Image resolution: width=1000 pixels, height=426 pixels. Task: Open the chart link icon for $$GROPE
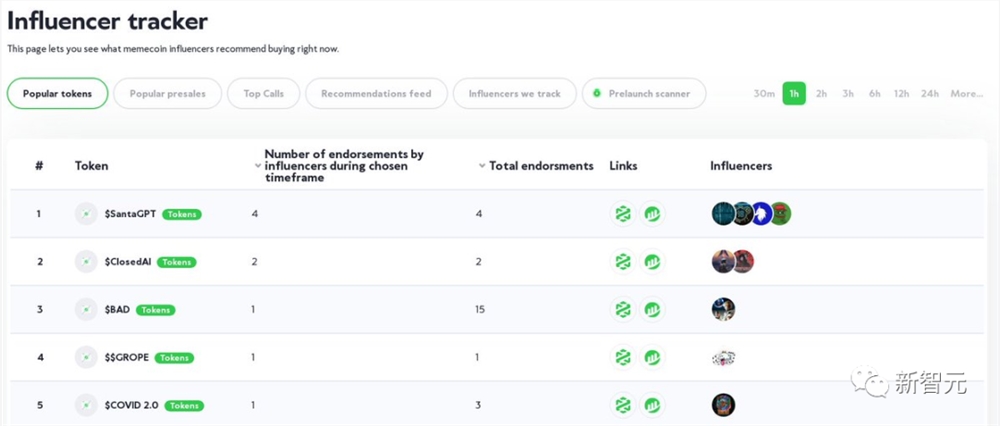coord(652,357)
